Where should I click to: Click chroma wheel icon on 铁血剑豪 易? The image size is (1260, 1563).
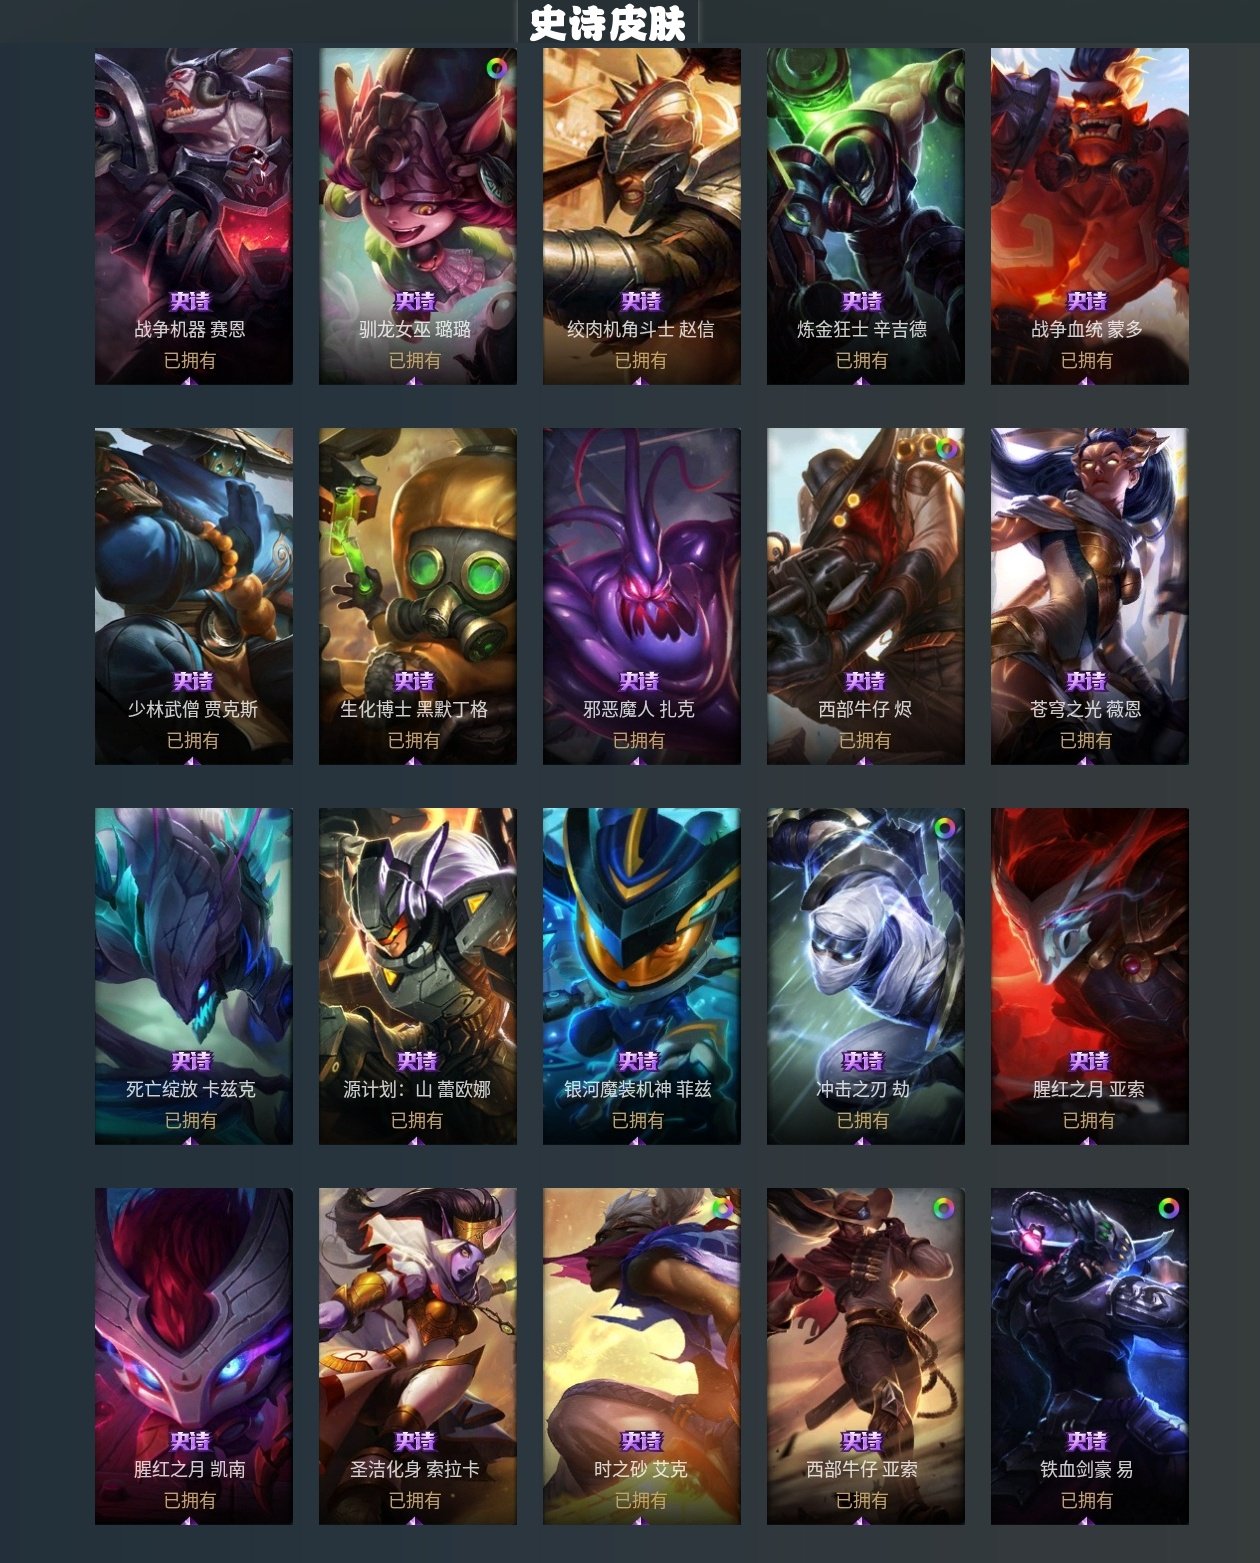coord(1169,1208)
